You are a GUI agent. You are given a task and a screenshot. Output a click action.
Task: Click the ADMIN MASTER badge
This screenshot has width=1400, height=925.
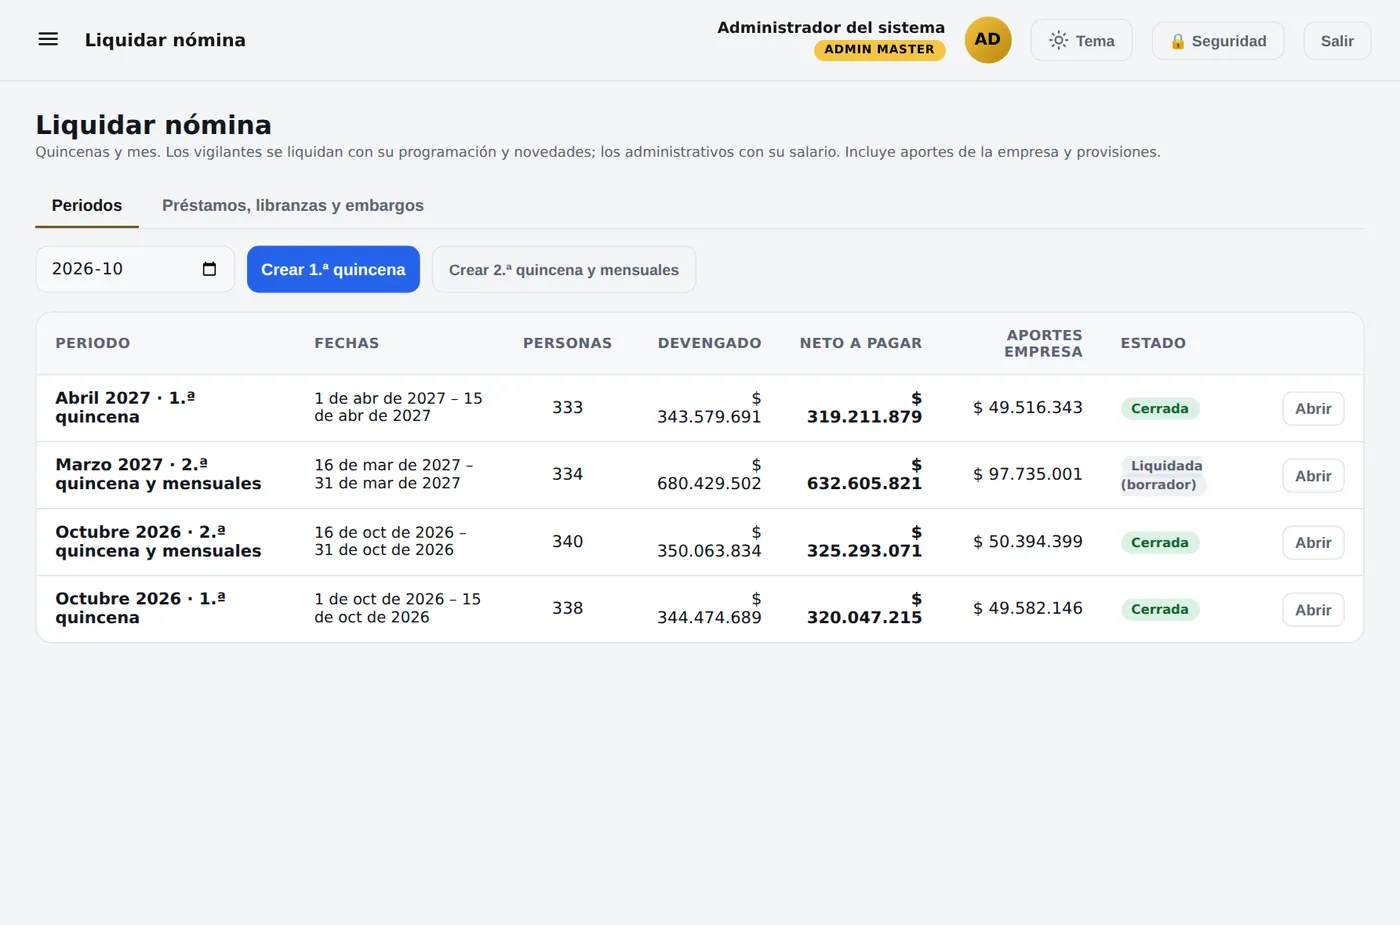click(x=879, y=50)
